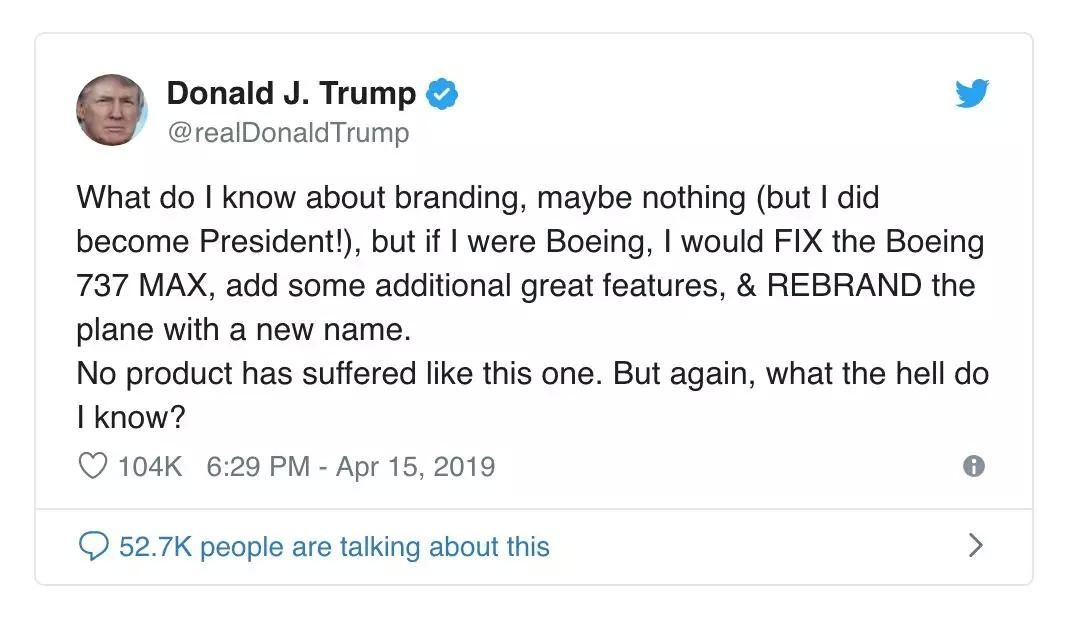The image size is (1068, 630).
Task: Click the "No product has suffered" sentence
Action: pos(340,374)
